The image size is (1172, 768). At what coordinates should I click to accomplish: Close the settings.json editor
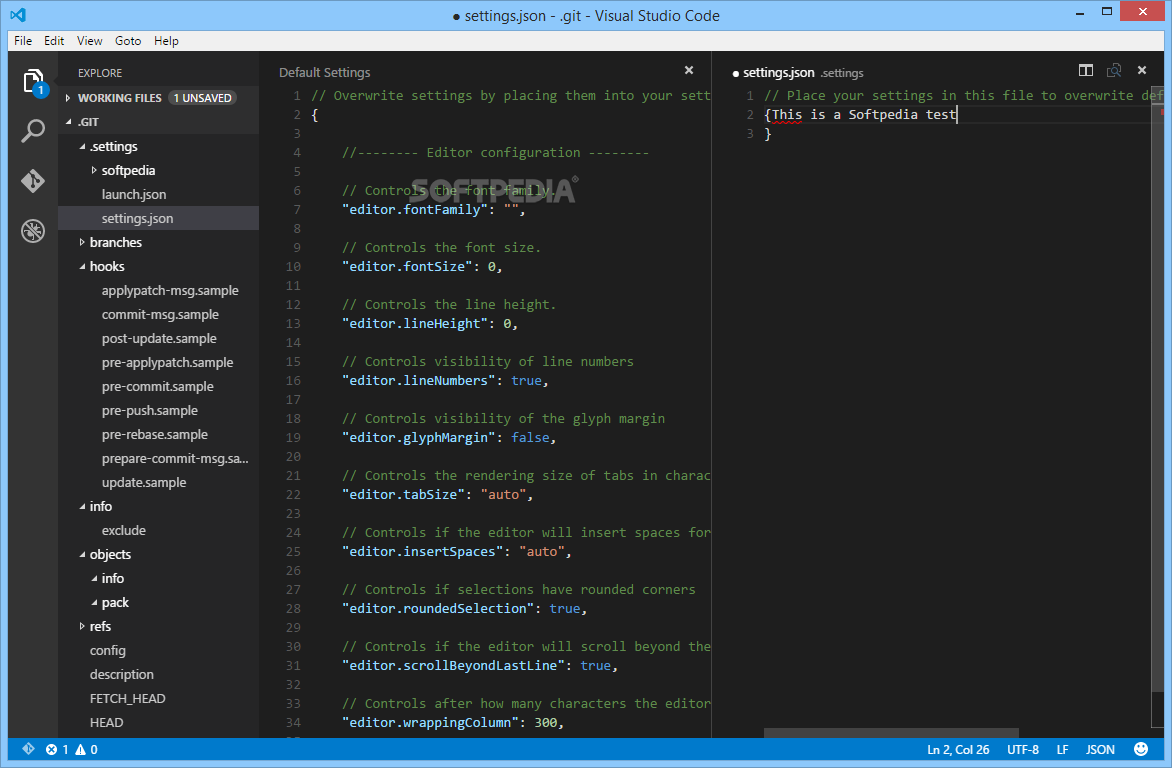coord(1142,70)
